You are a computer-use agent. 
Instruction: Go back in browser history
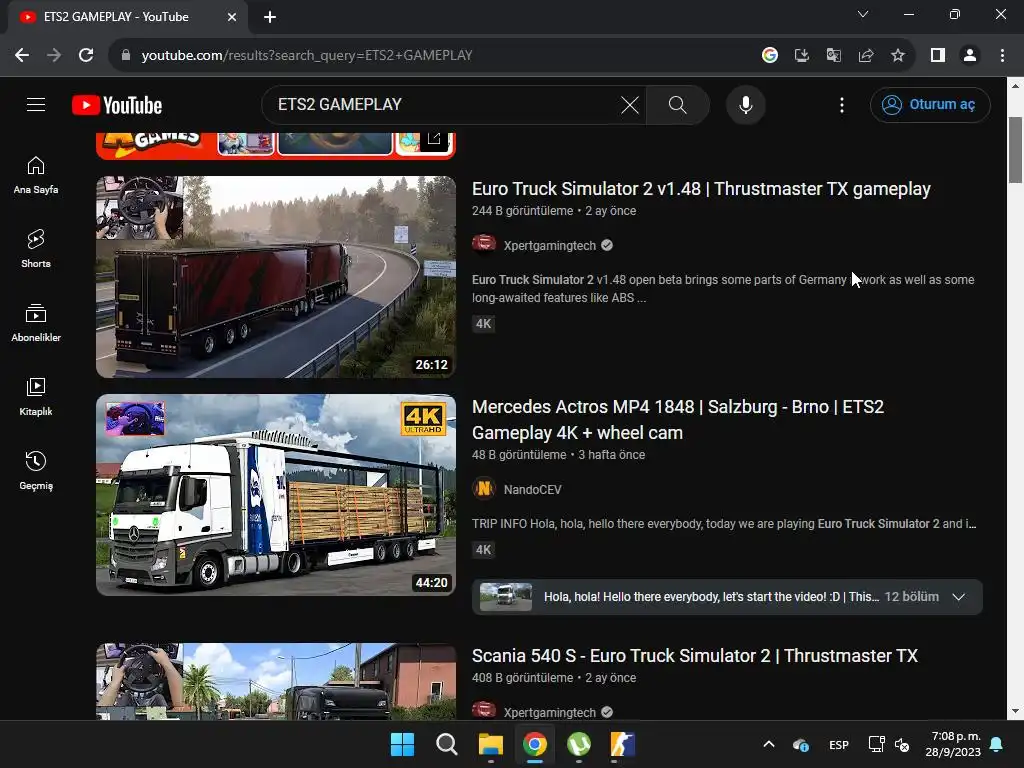click(x=22, y=56)
